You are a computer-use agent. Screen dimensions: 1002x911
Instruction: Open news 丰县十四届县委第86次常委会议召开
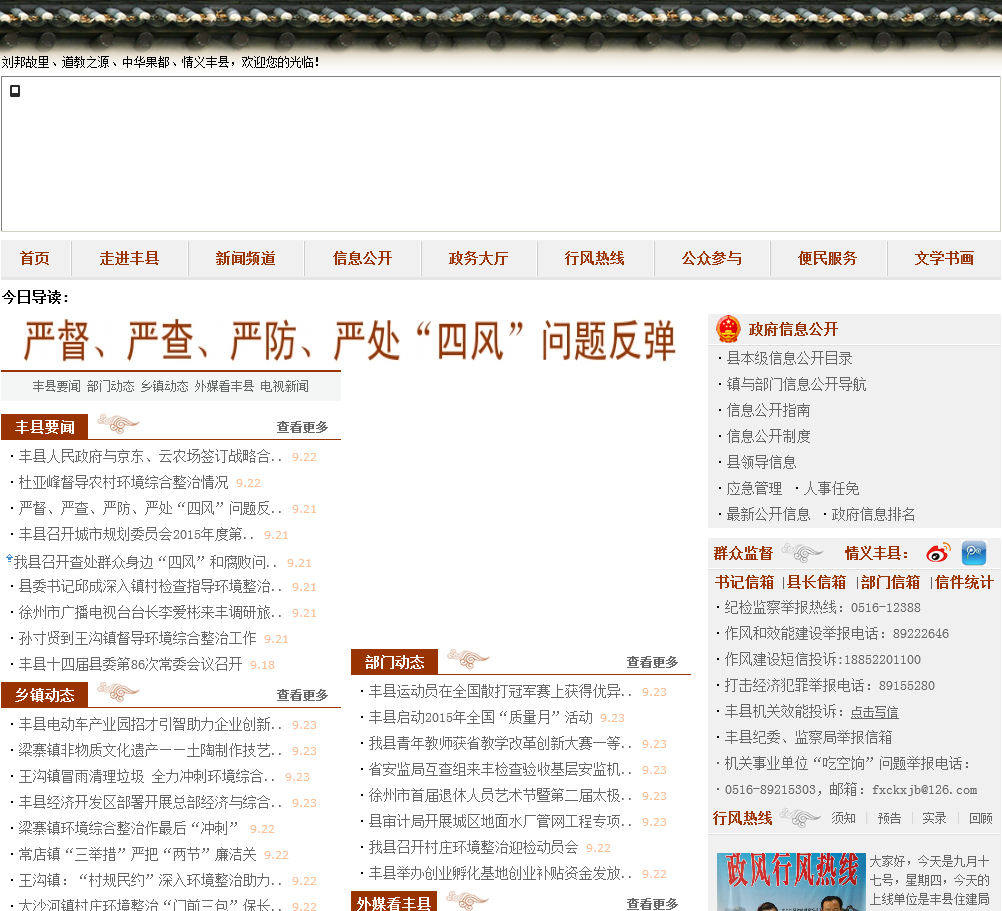[130, 664]
